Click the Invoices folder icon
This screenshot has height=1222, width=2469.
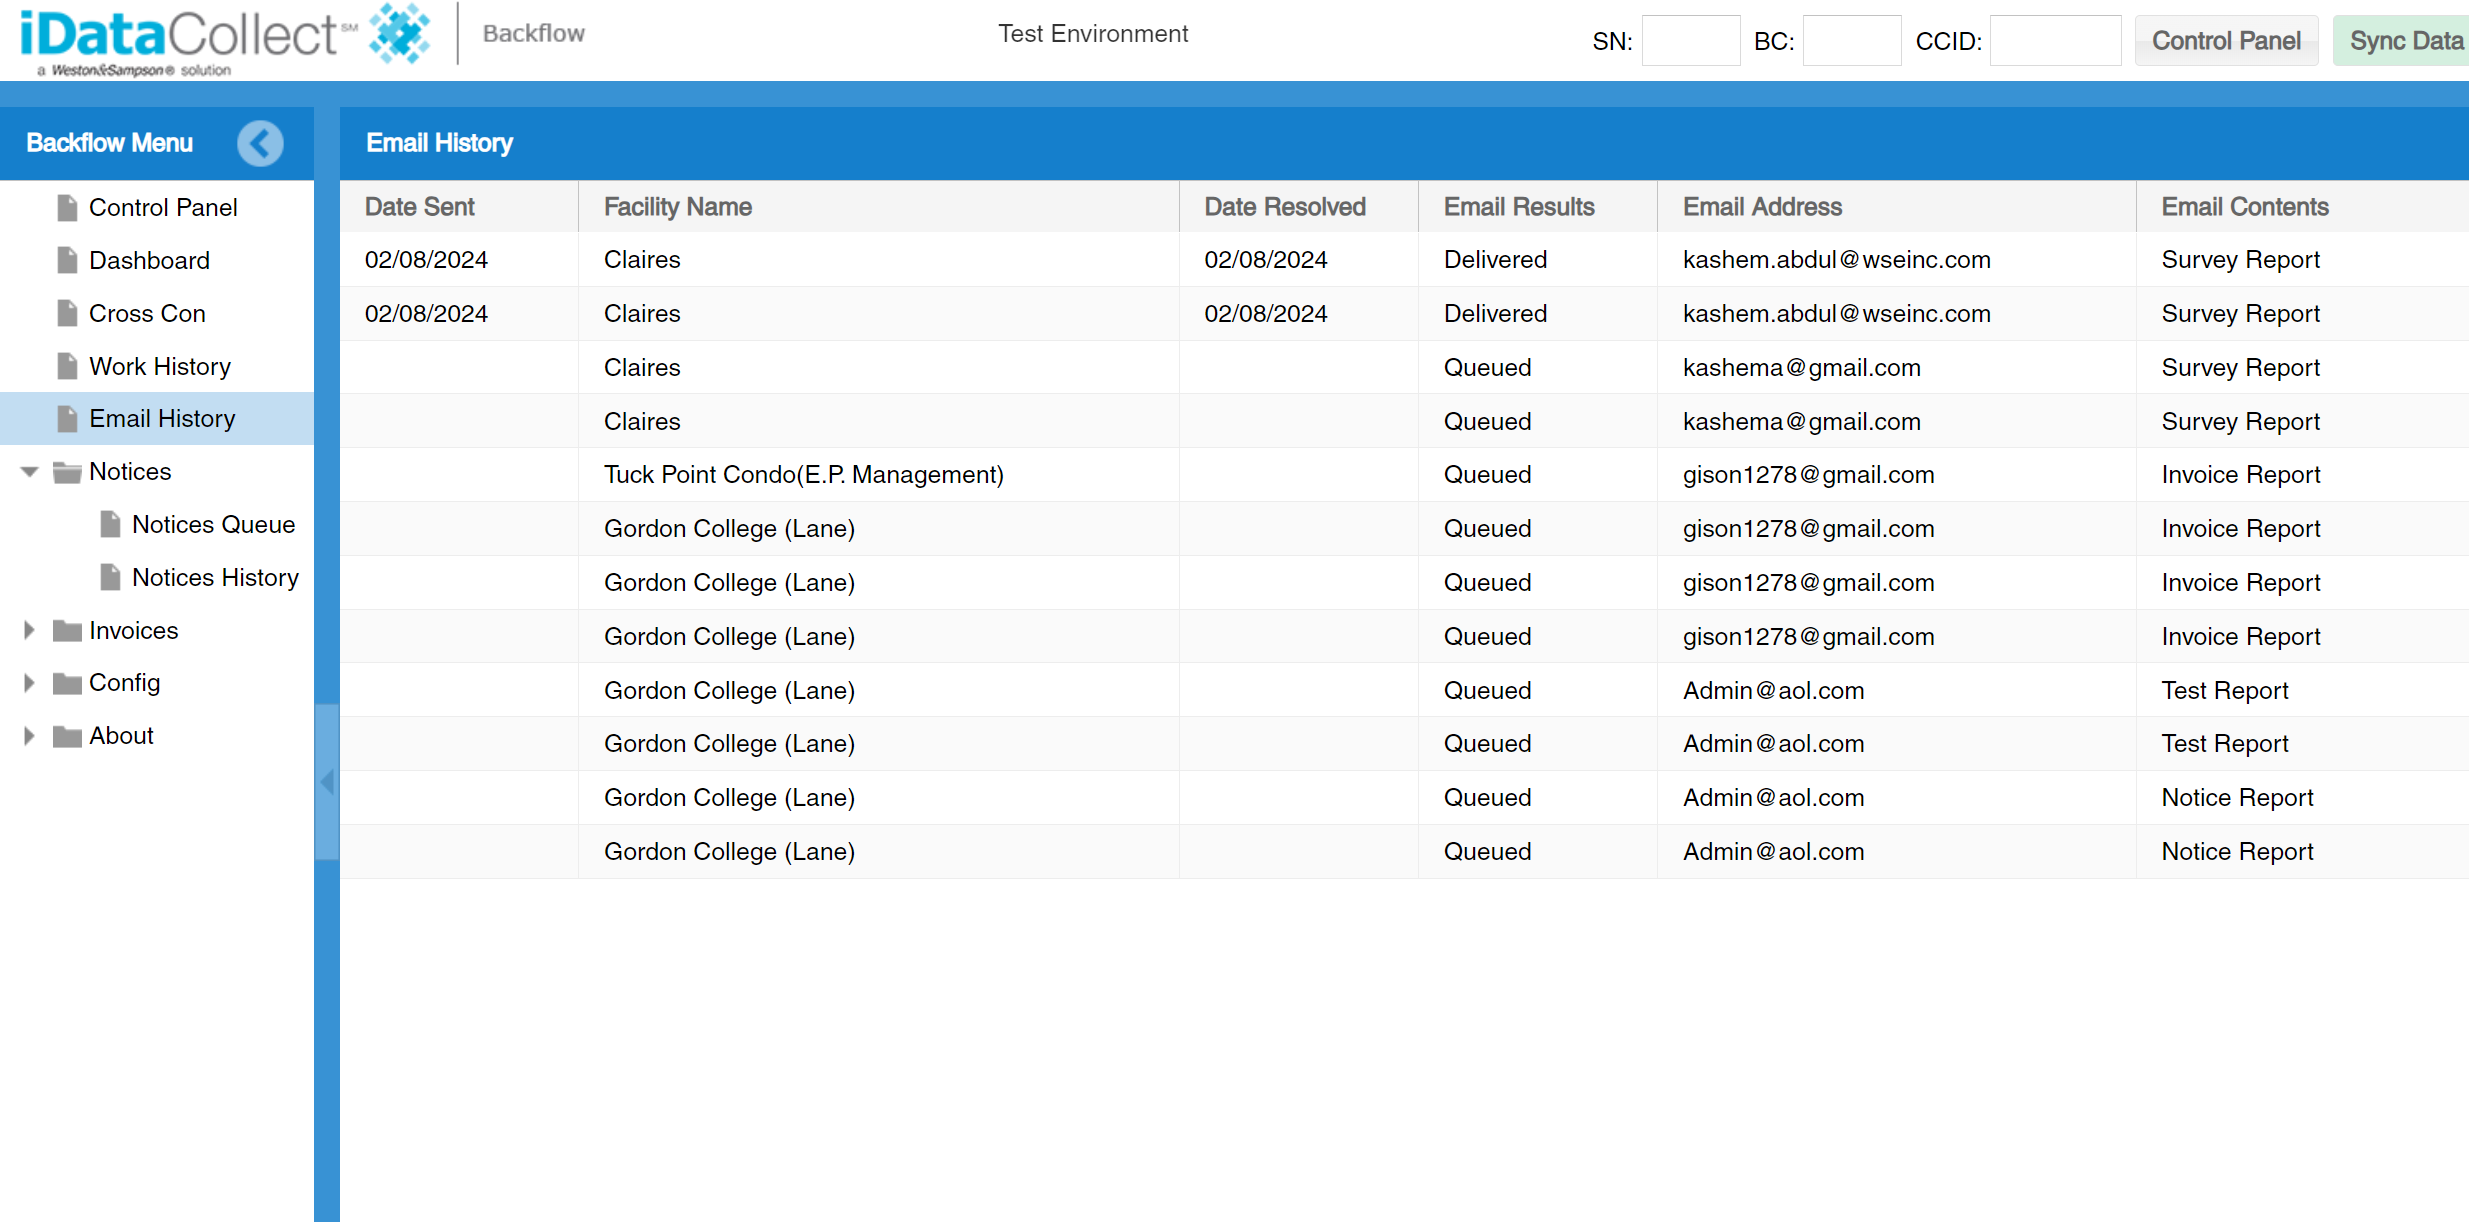tap(67, 630)
